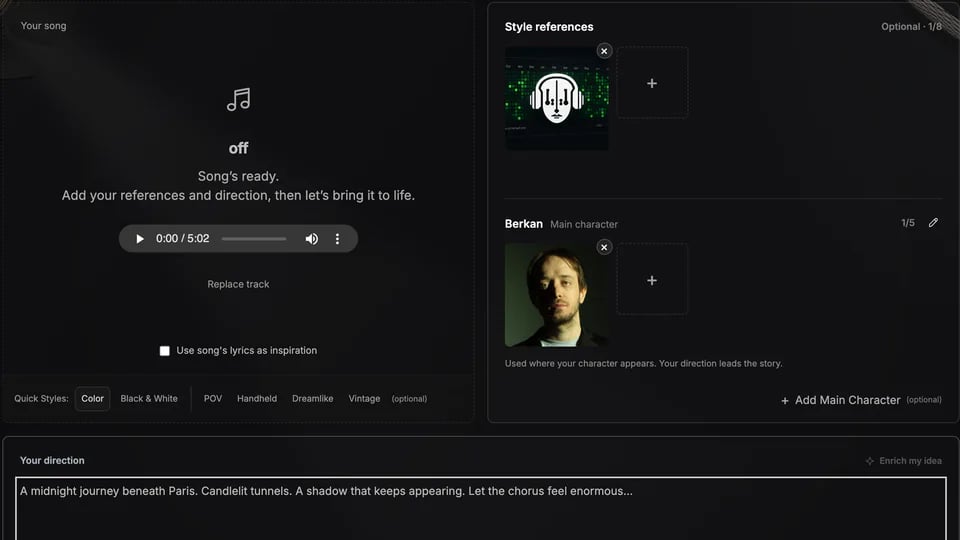The image size is (960, 540).
Task: Focus the Your direction text field
Action: point(481,508)
